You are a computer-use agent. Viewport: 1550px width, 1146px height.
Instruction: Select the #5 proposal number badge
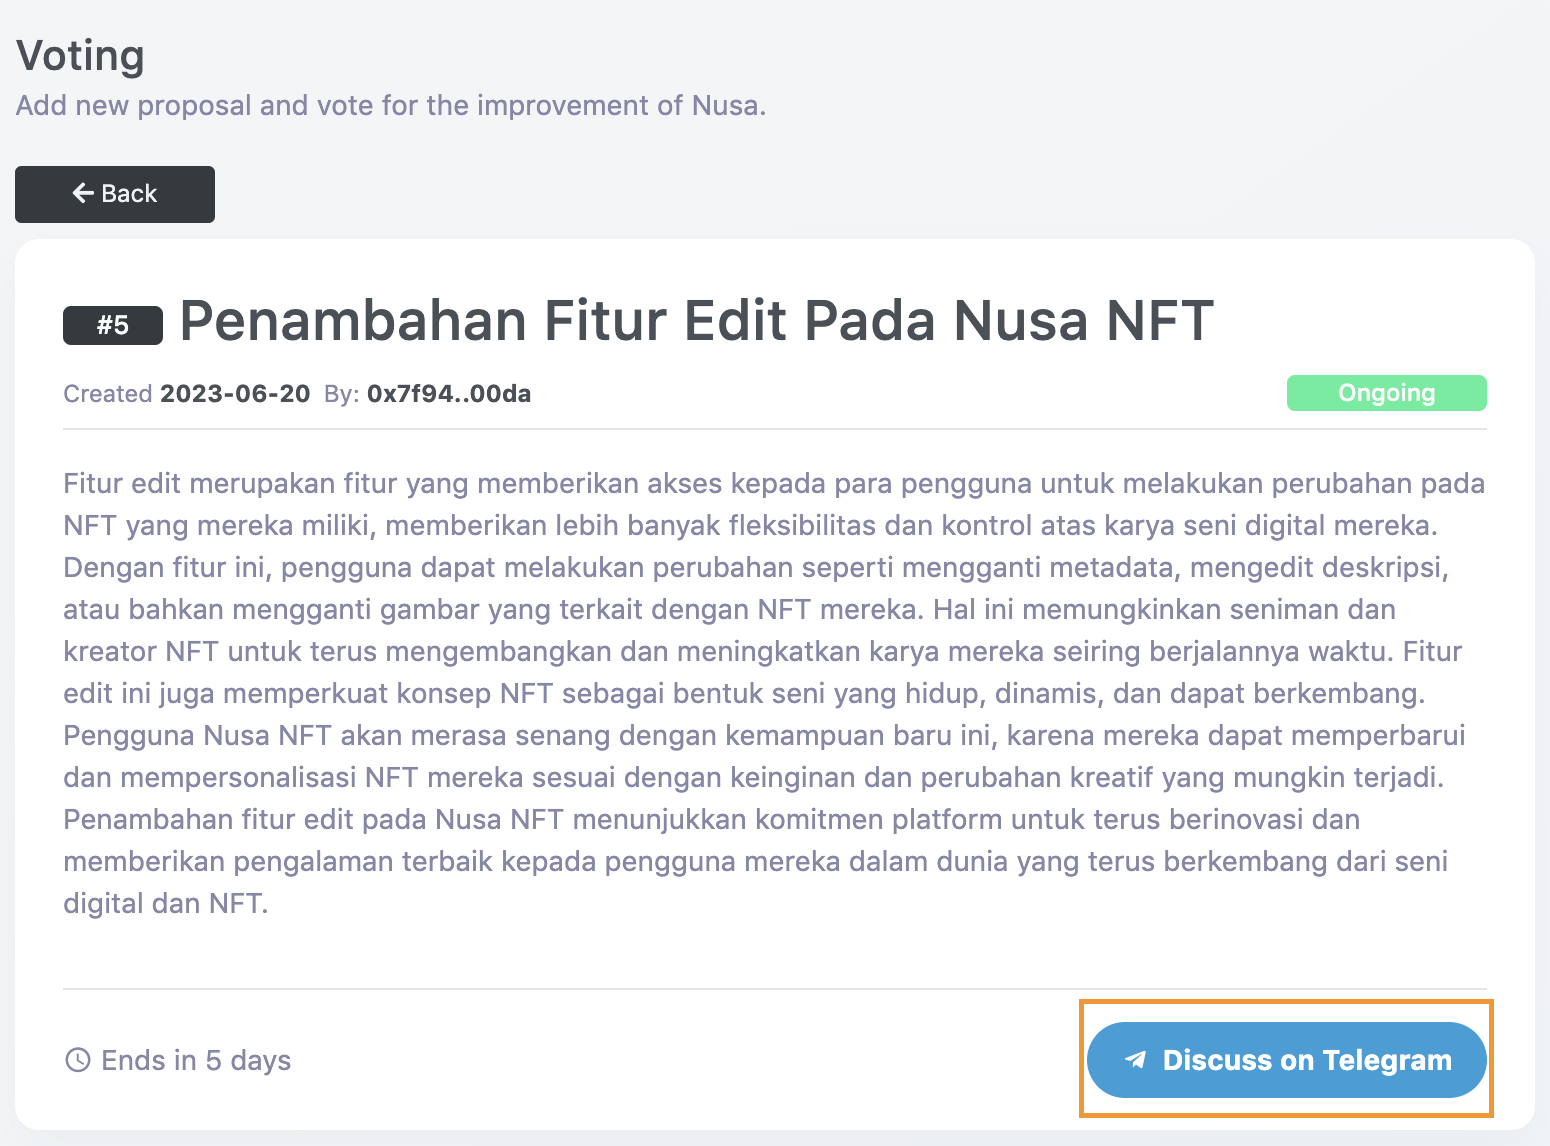point(113,325)
